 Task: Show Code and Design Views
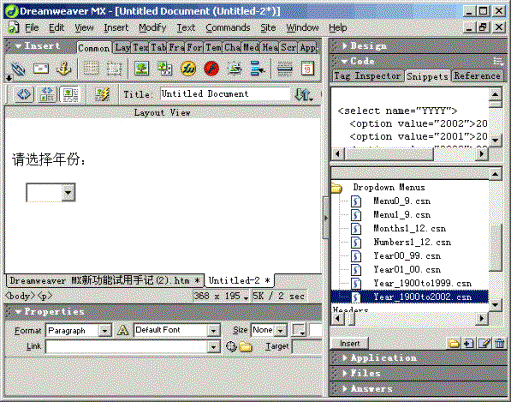tap(47, 94)
